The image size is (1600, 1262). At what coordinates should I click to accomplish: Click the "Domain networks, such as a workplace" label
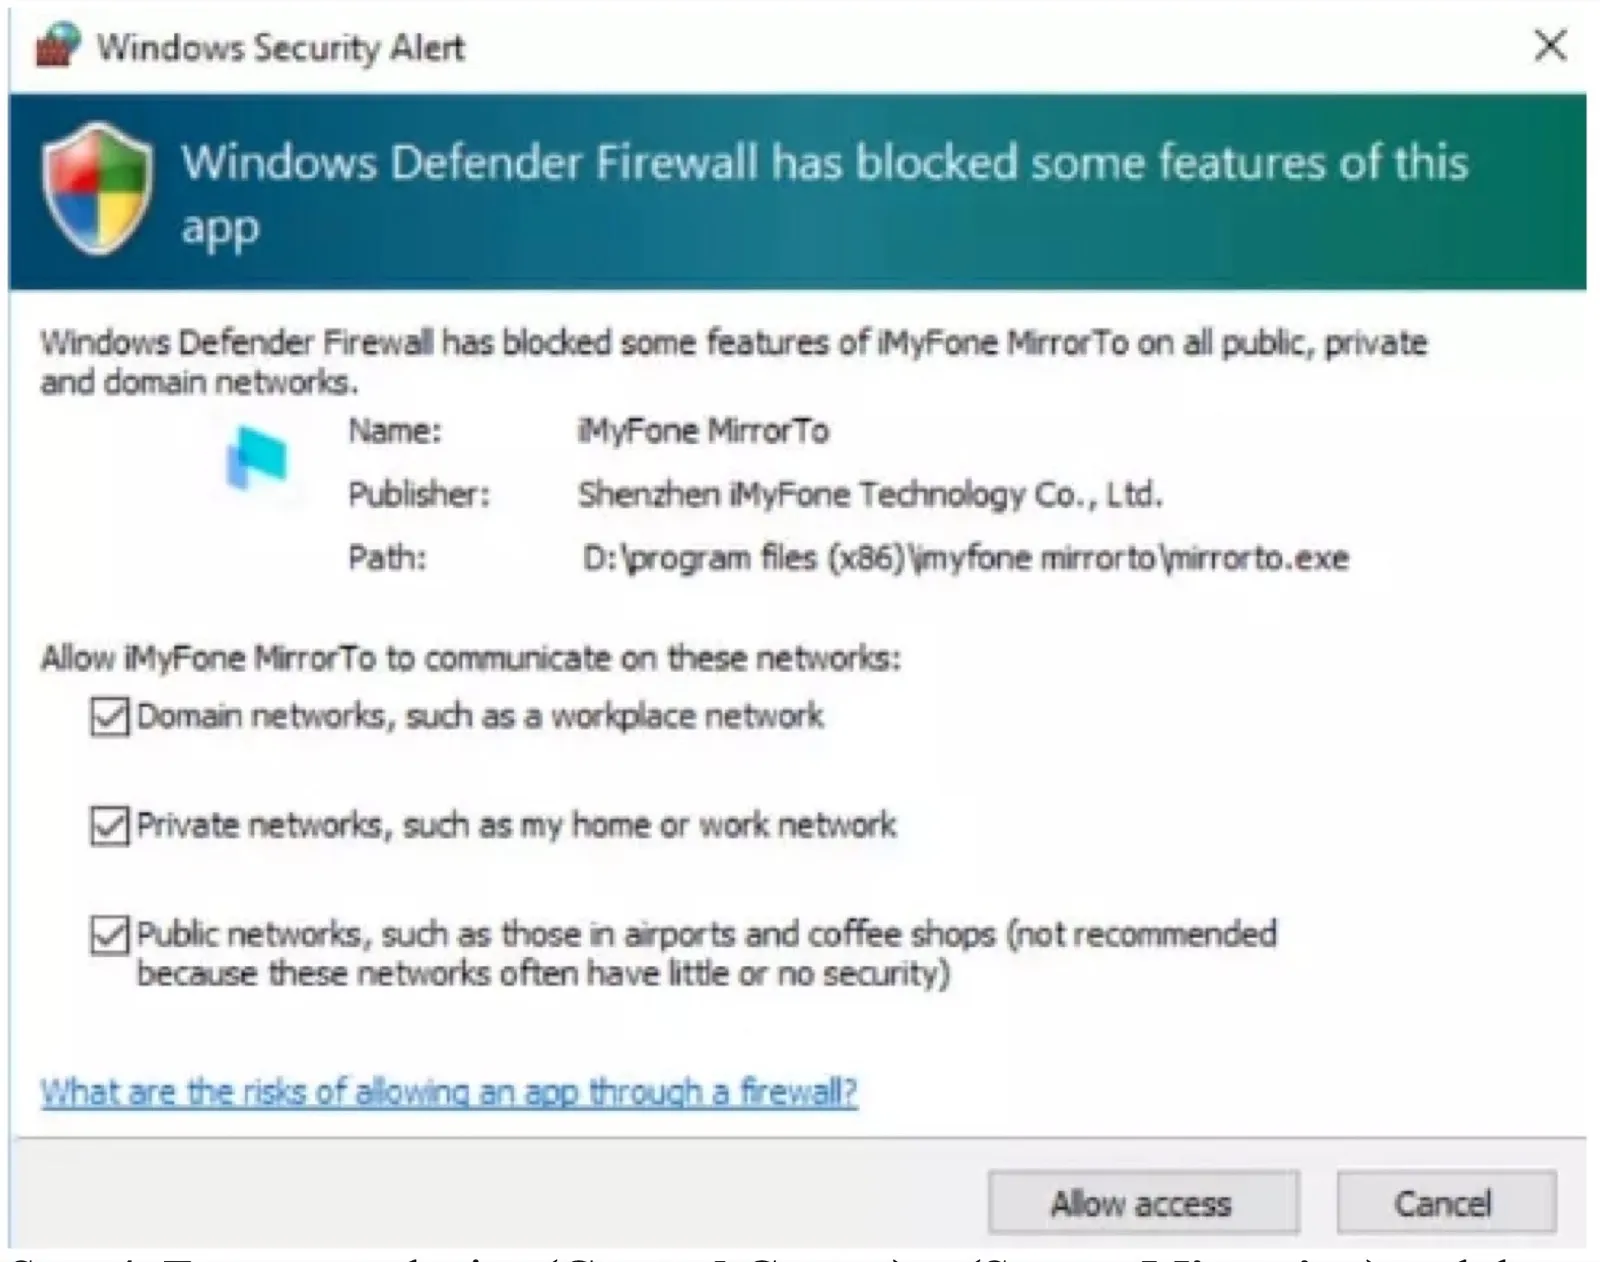[480, 716]
